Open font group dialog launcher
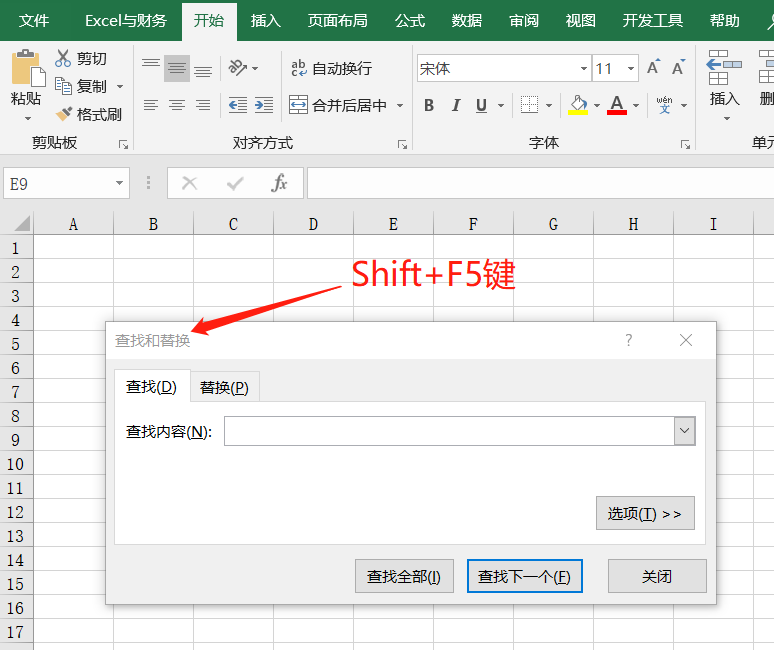774x650 pixels. coord(686,145)
